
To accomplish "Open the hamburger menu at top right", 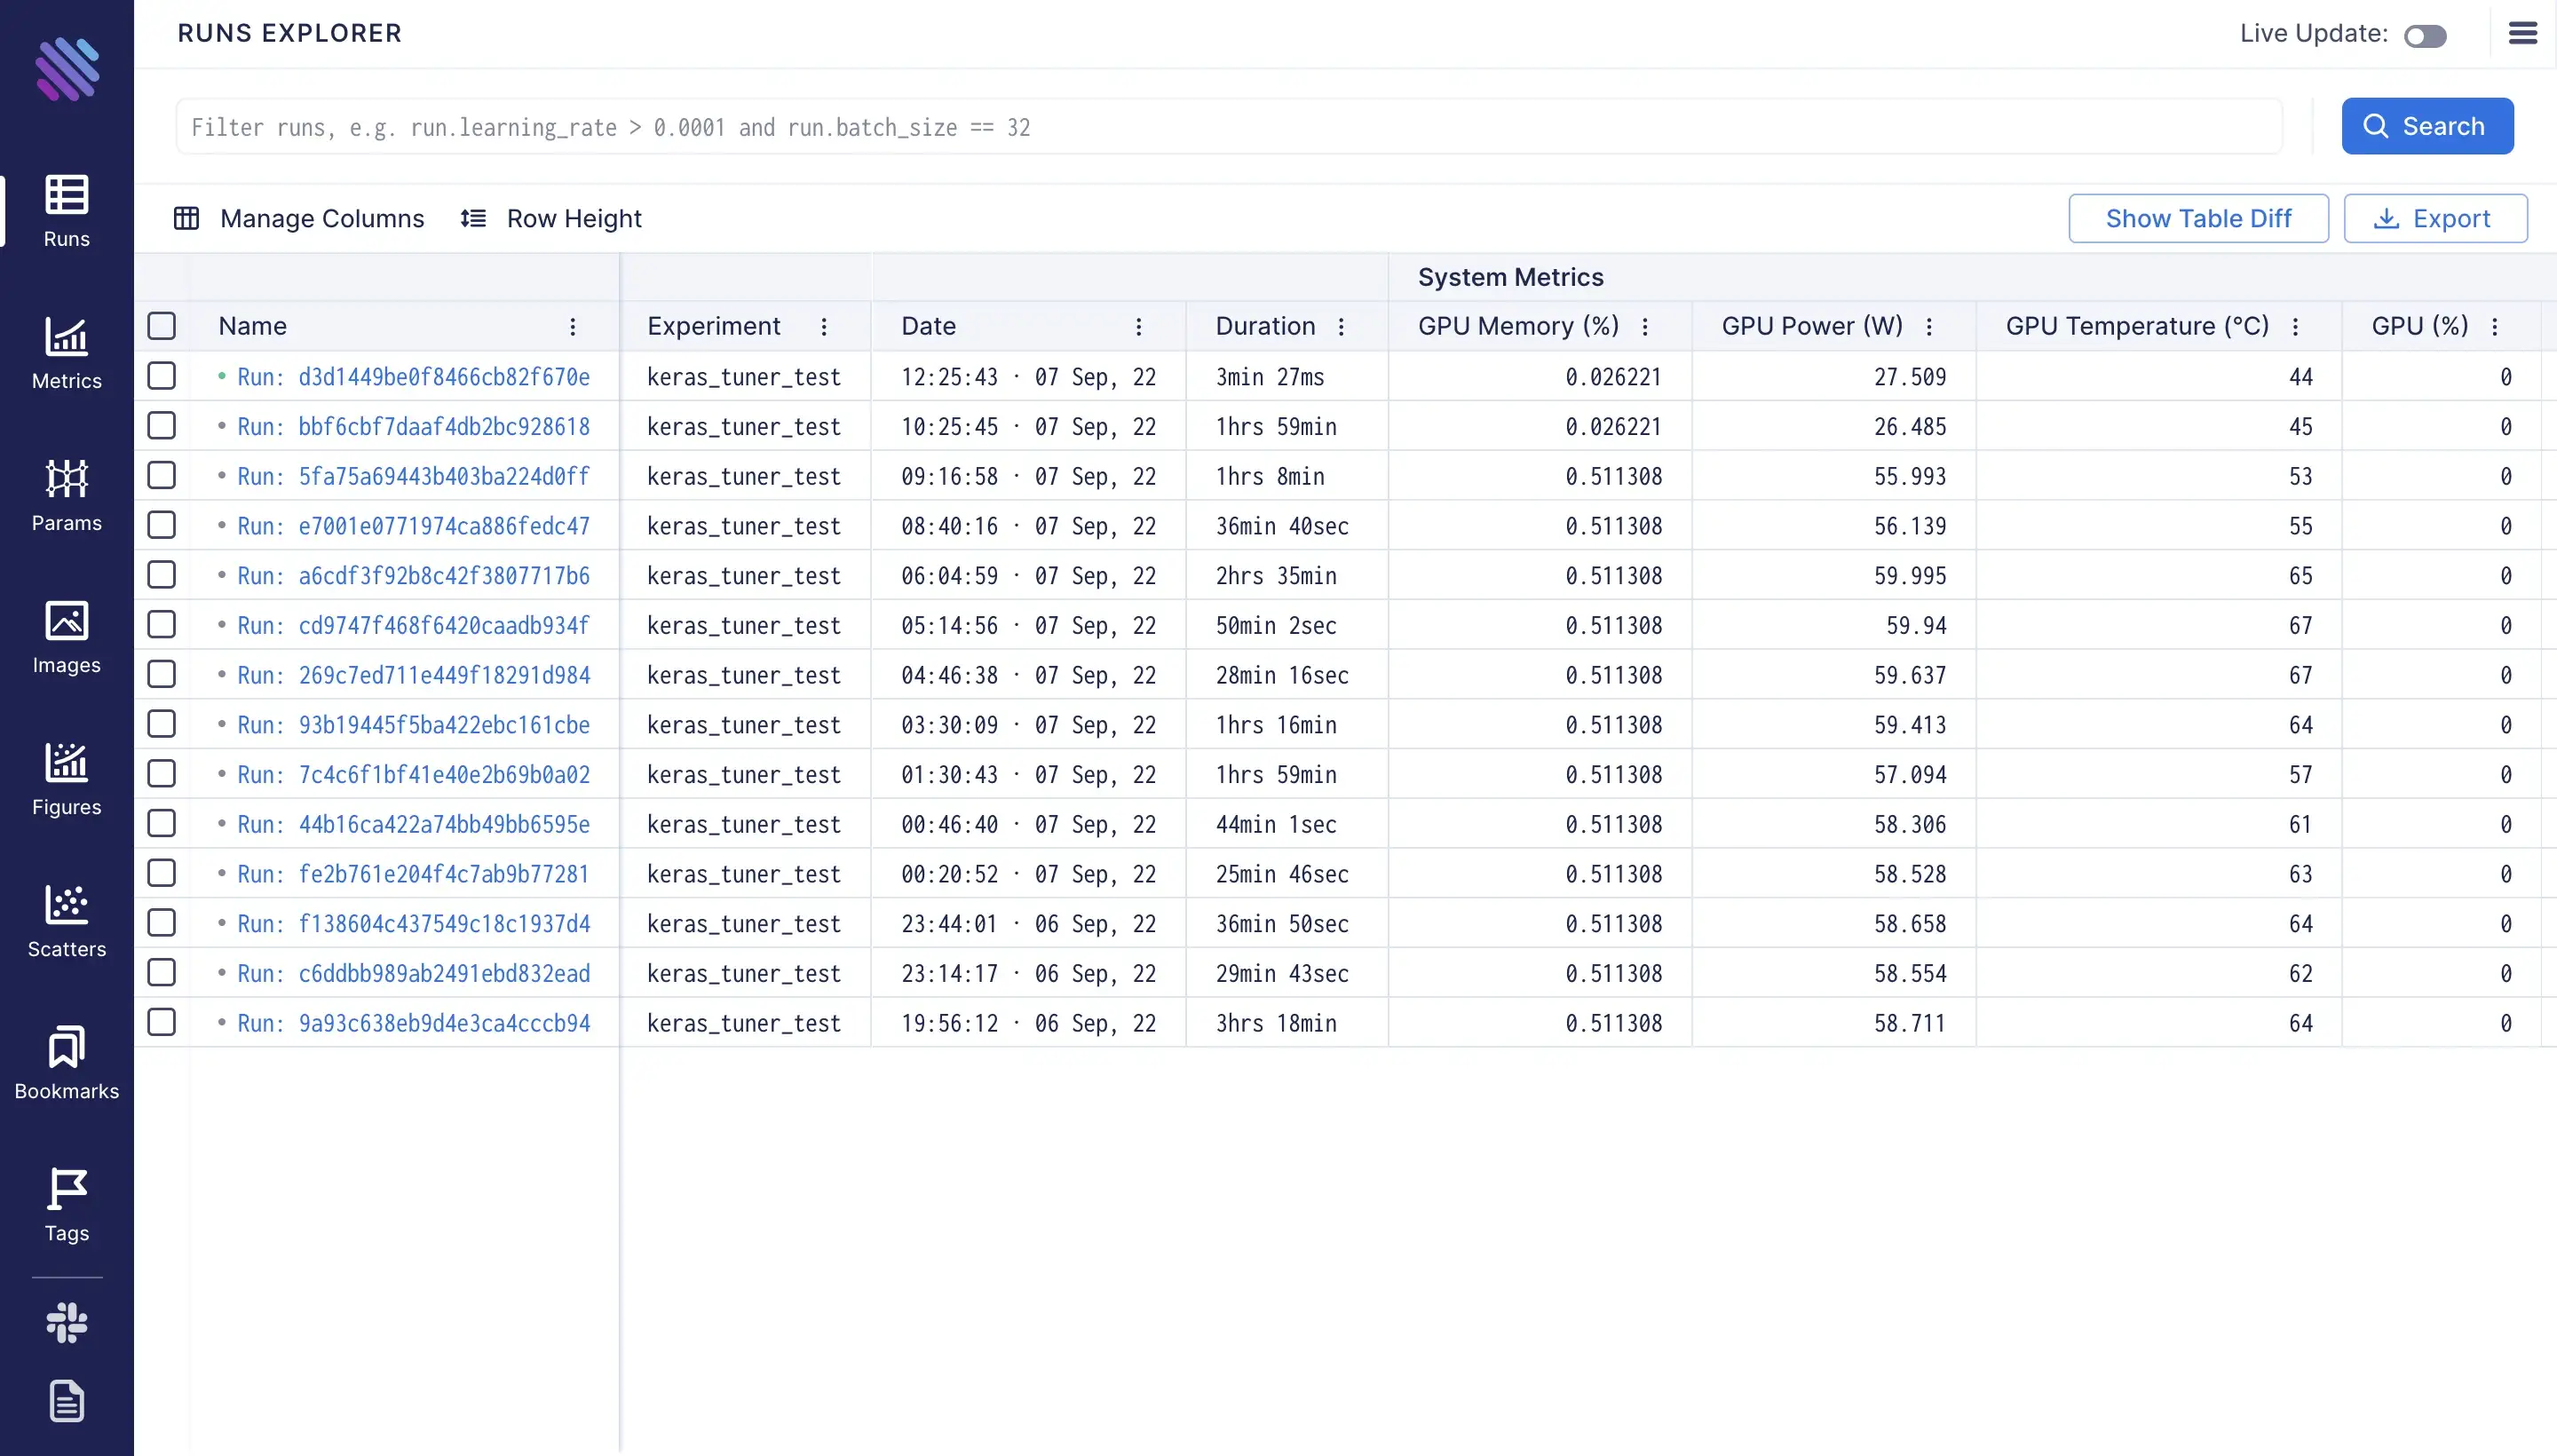I will (x=2523, y=33).
